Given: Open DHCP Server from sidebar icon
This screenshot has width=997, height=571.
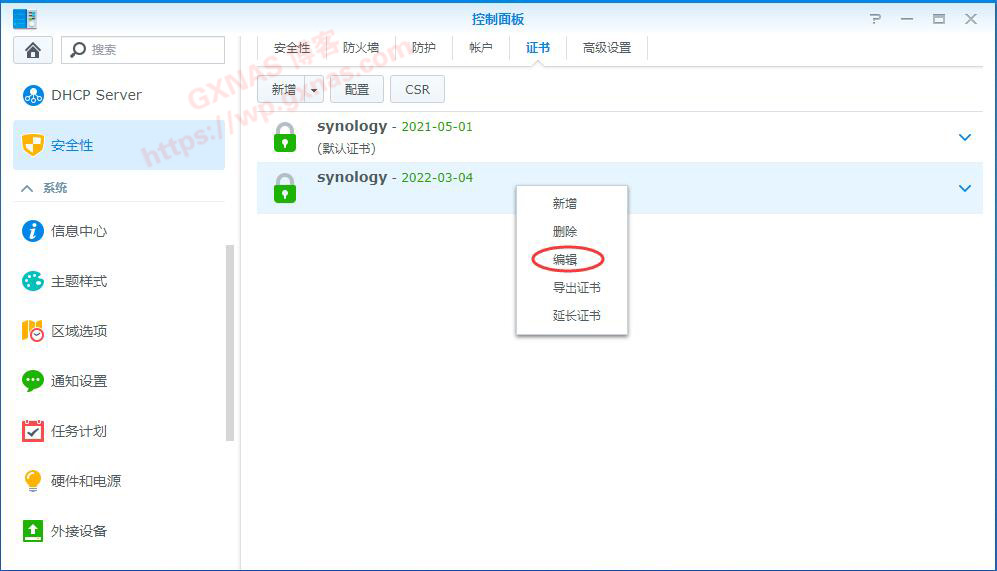Looking at the screenshot, I should (x=33, y=95).
